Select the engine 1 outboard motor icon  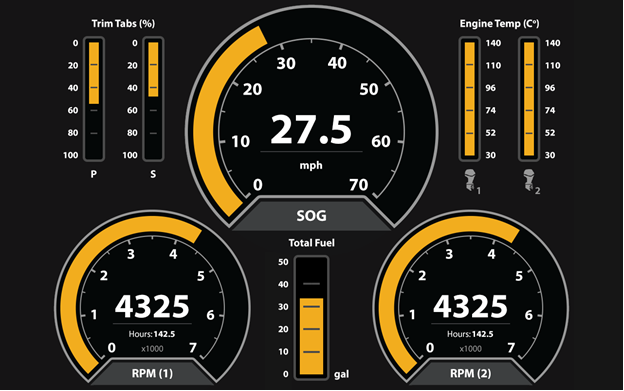[x=470, y=180]
